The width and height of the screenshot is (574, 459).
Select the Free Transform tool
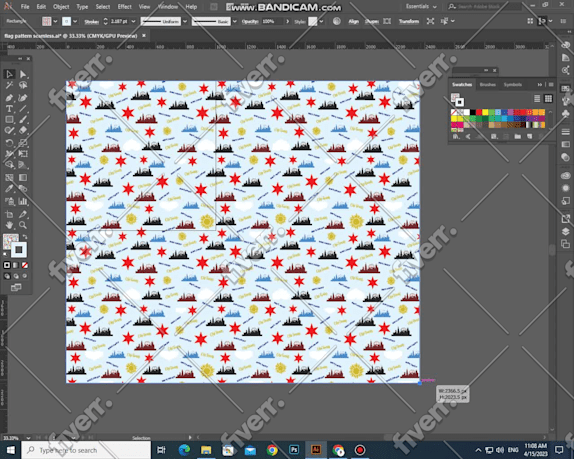(x=23, y=154)
